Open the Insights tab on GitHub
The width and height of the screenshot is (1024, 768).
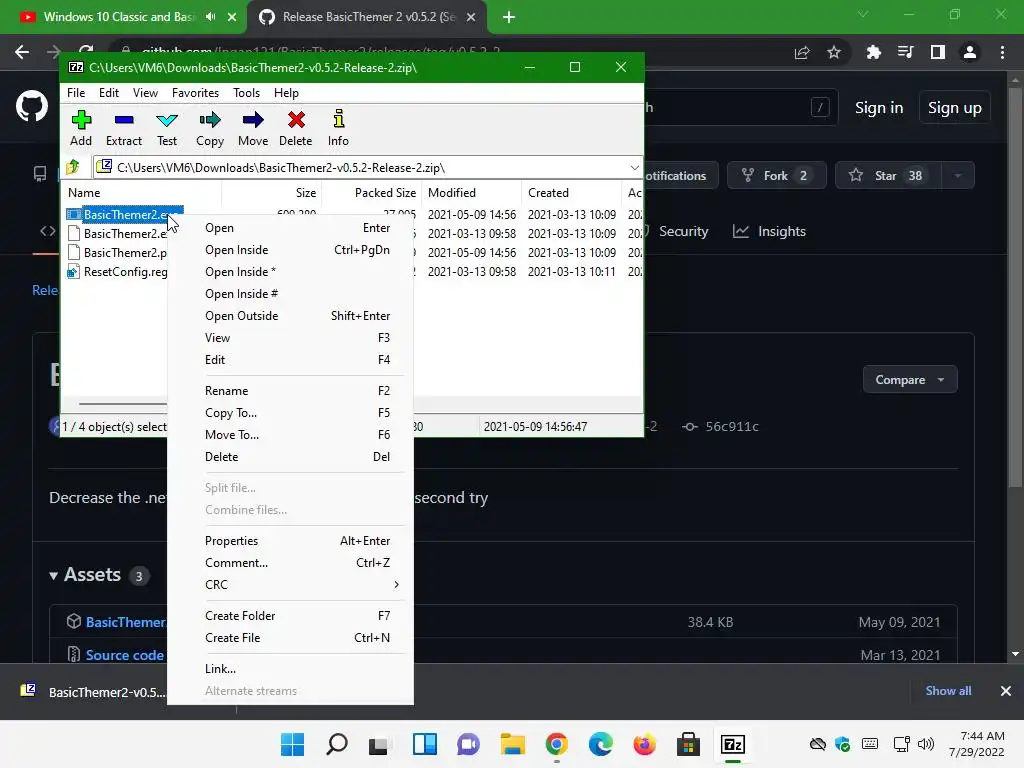(769, 231)
